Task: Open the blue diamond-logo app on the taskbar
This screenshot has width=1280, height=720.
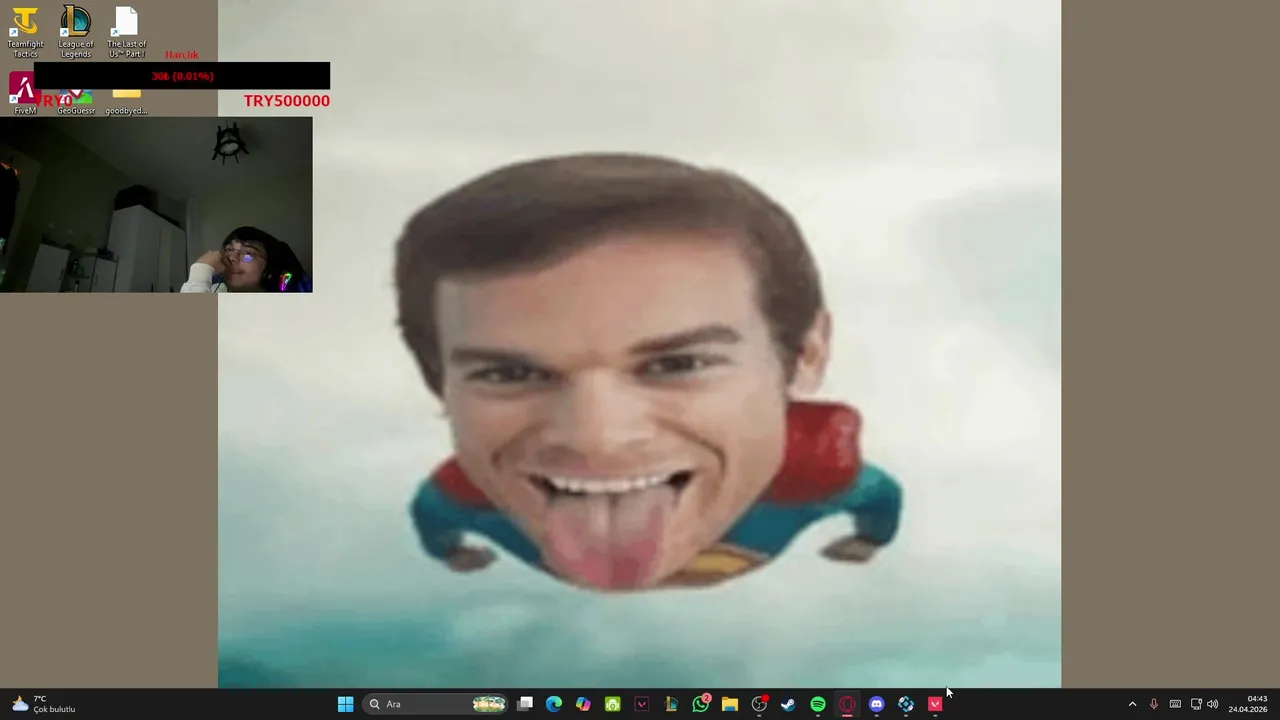Action: 906,704
